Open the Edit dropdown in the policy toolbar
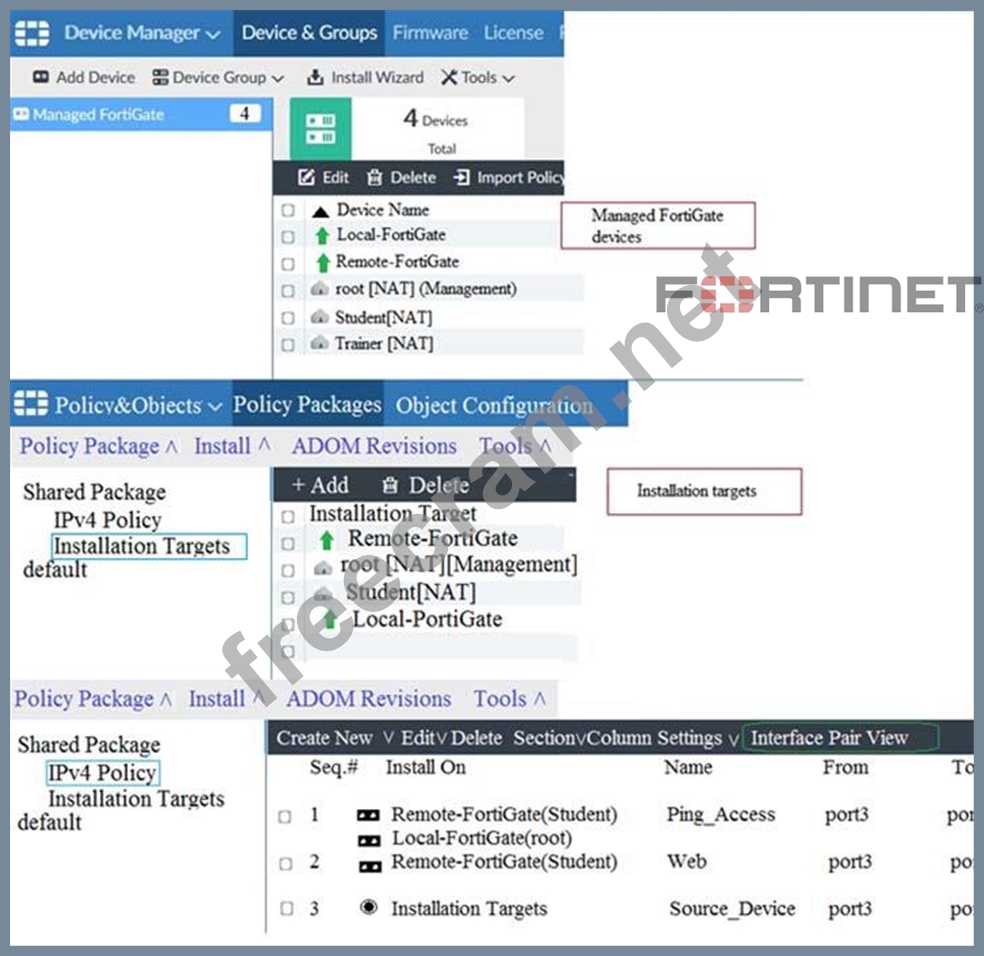984x956 pixels. tap(424, 738)
